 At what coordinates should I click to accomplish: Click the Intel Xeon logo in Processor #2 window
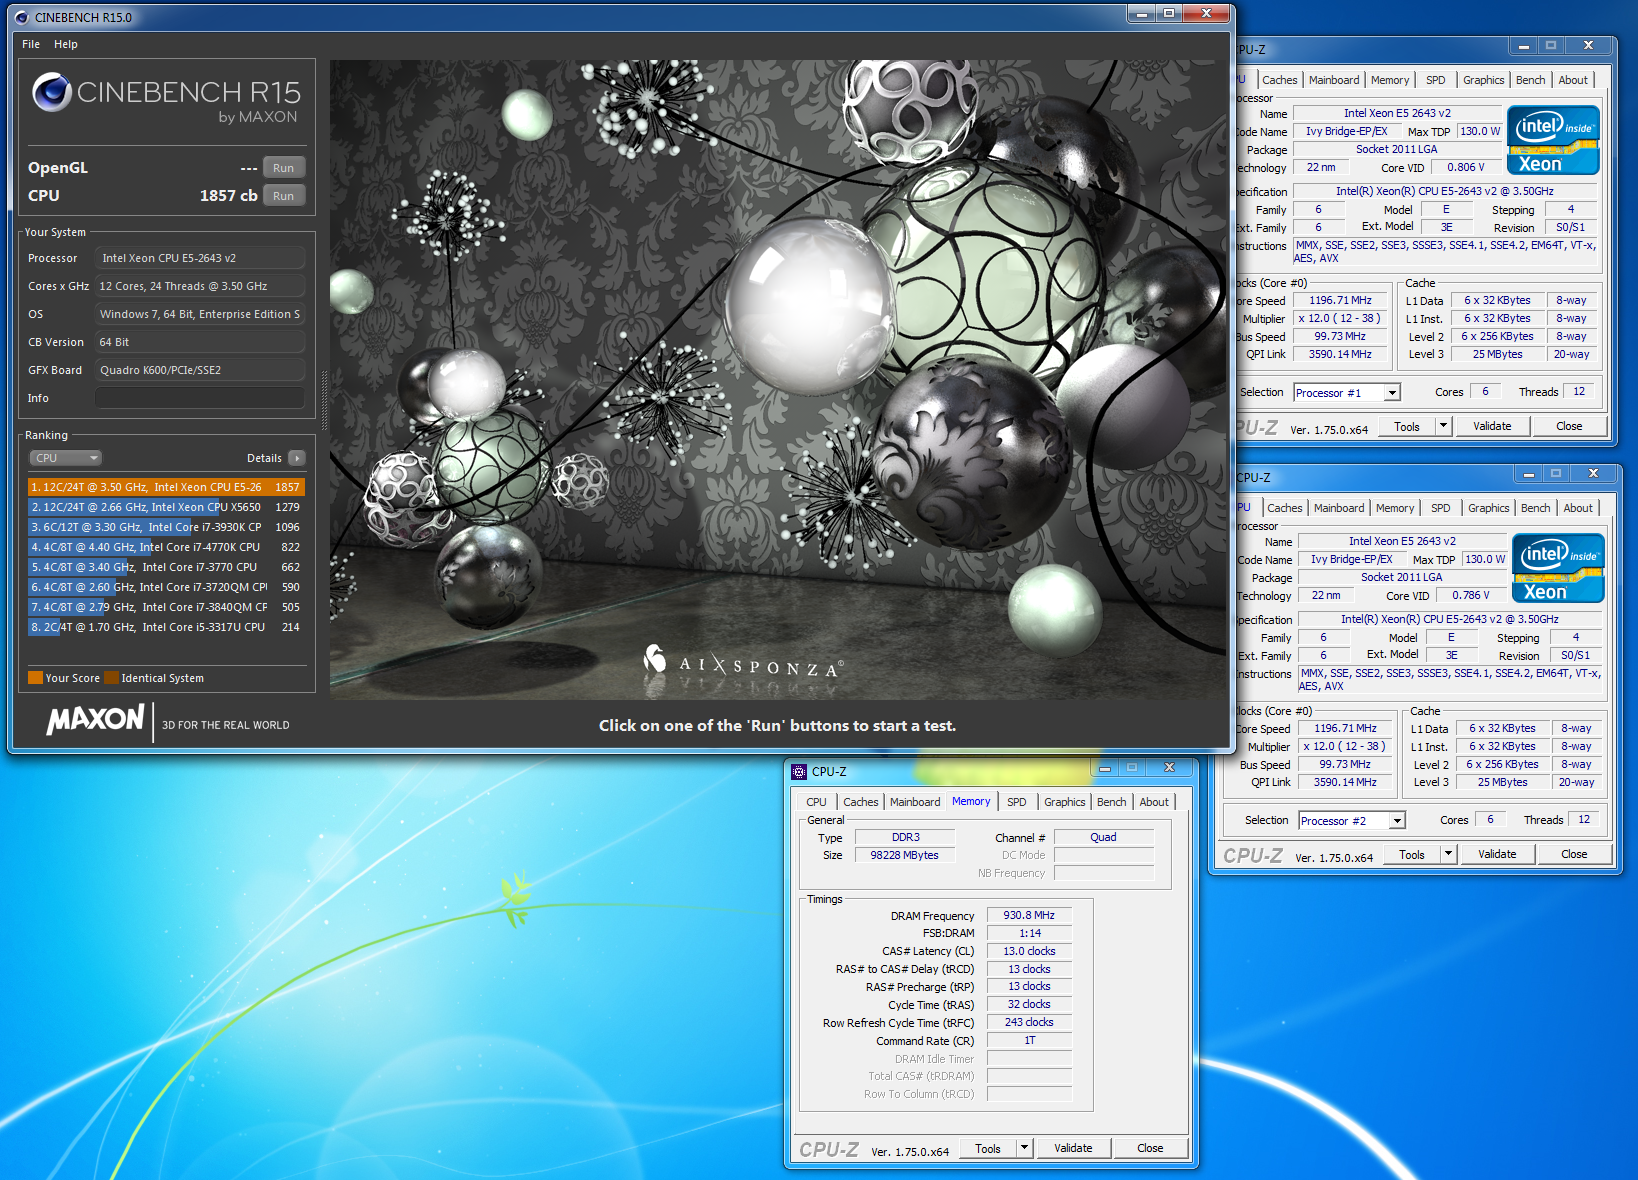(1558, 568)
